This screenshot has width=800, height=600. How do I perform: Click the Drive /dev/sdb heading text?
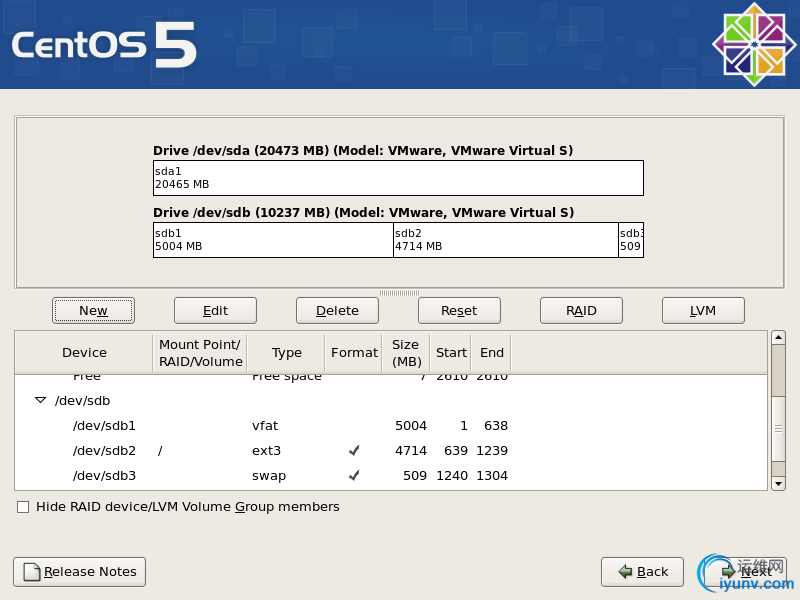pos(363,212)
